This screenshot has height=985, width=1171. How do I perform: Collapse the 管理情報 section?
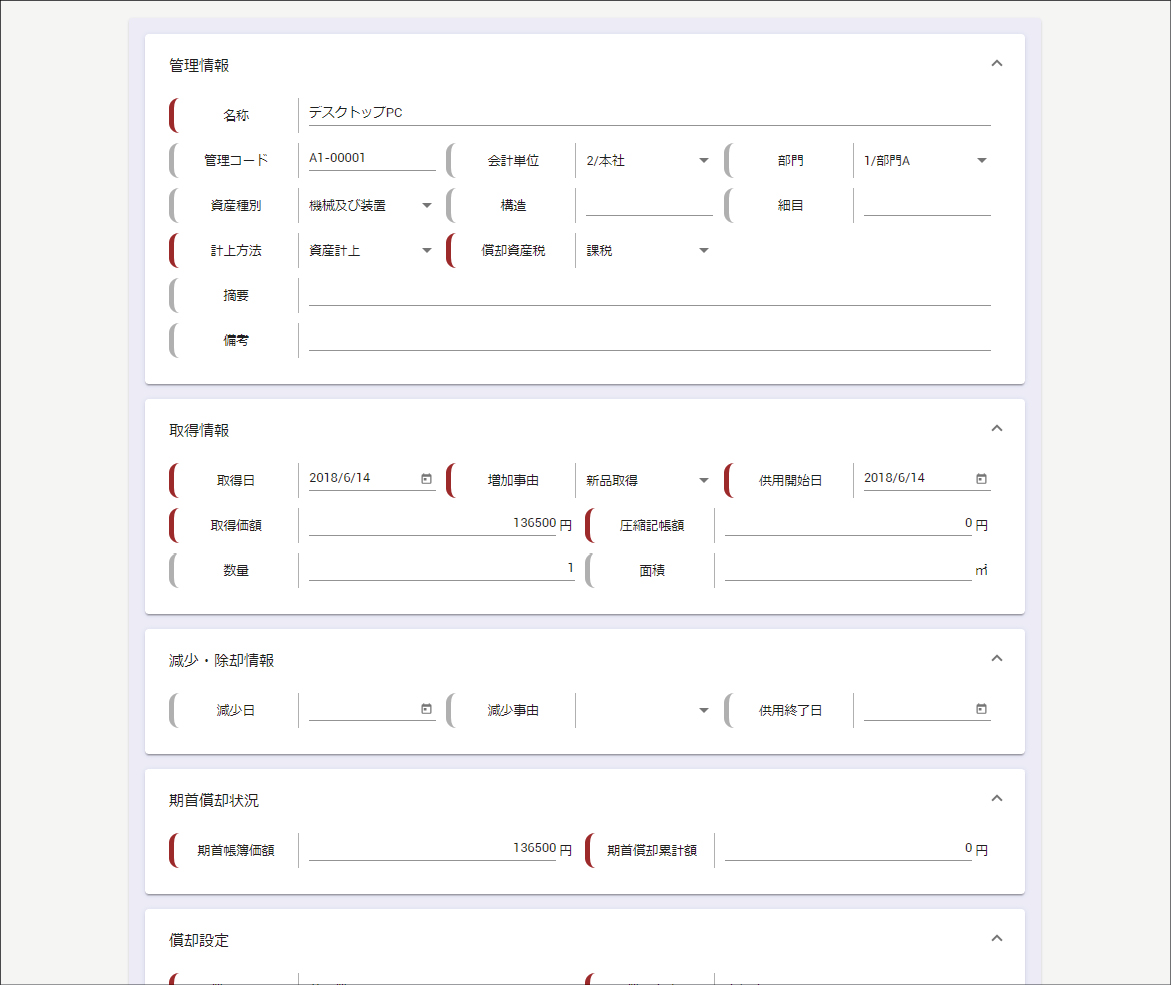tap(996, 63)
